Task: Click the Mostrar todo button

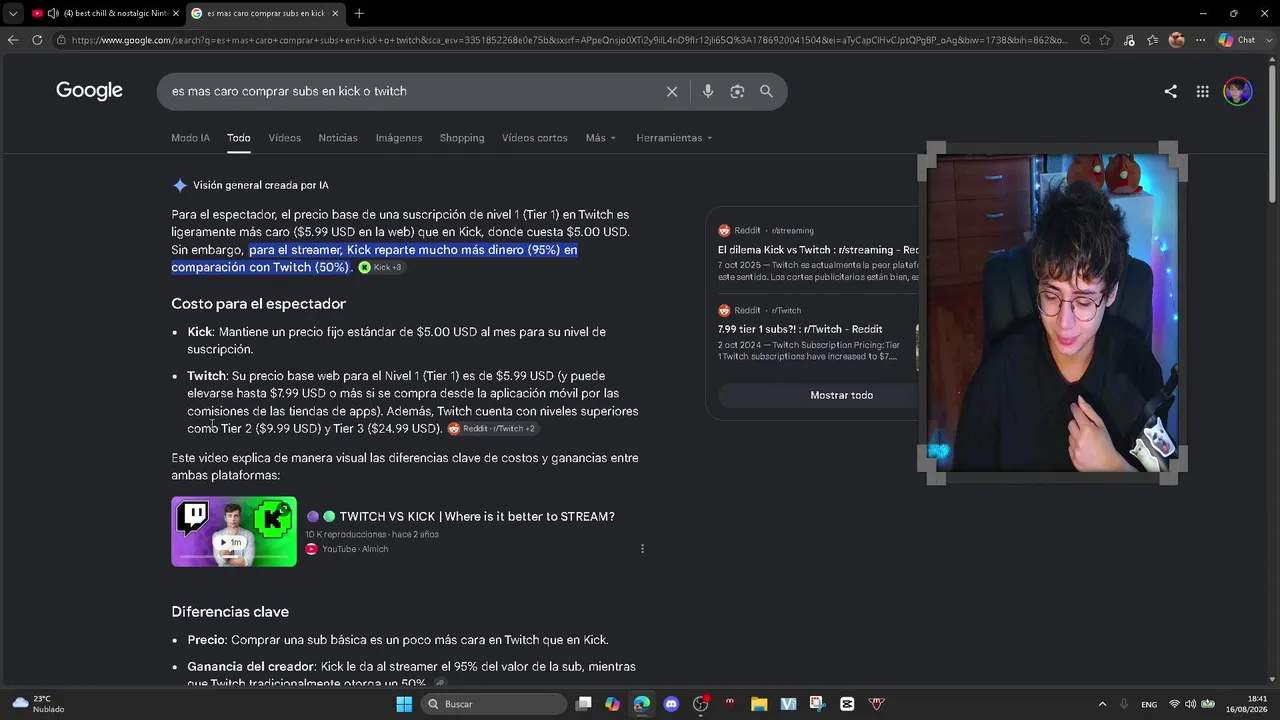Action: pos(841,395)
